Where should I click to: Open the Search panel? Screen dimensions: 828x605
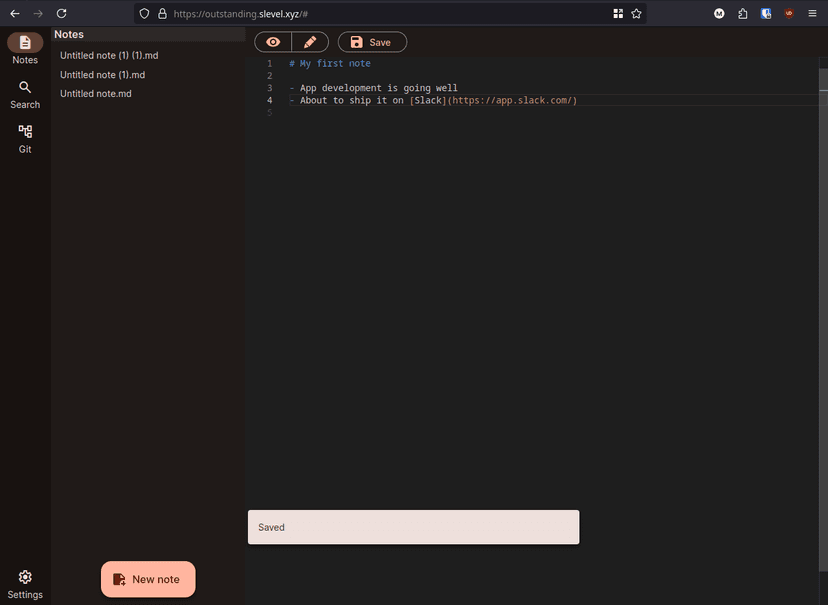(25, 95)
